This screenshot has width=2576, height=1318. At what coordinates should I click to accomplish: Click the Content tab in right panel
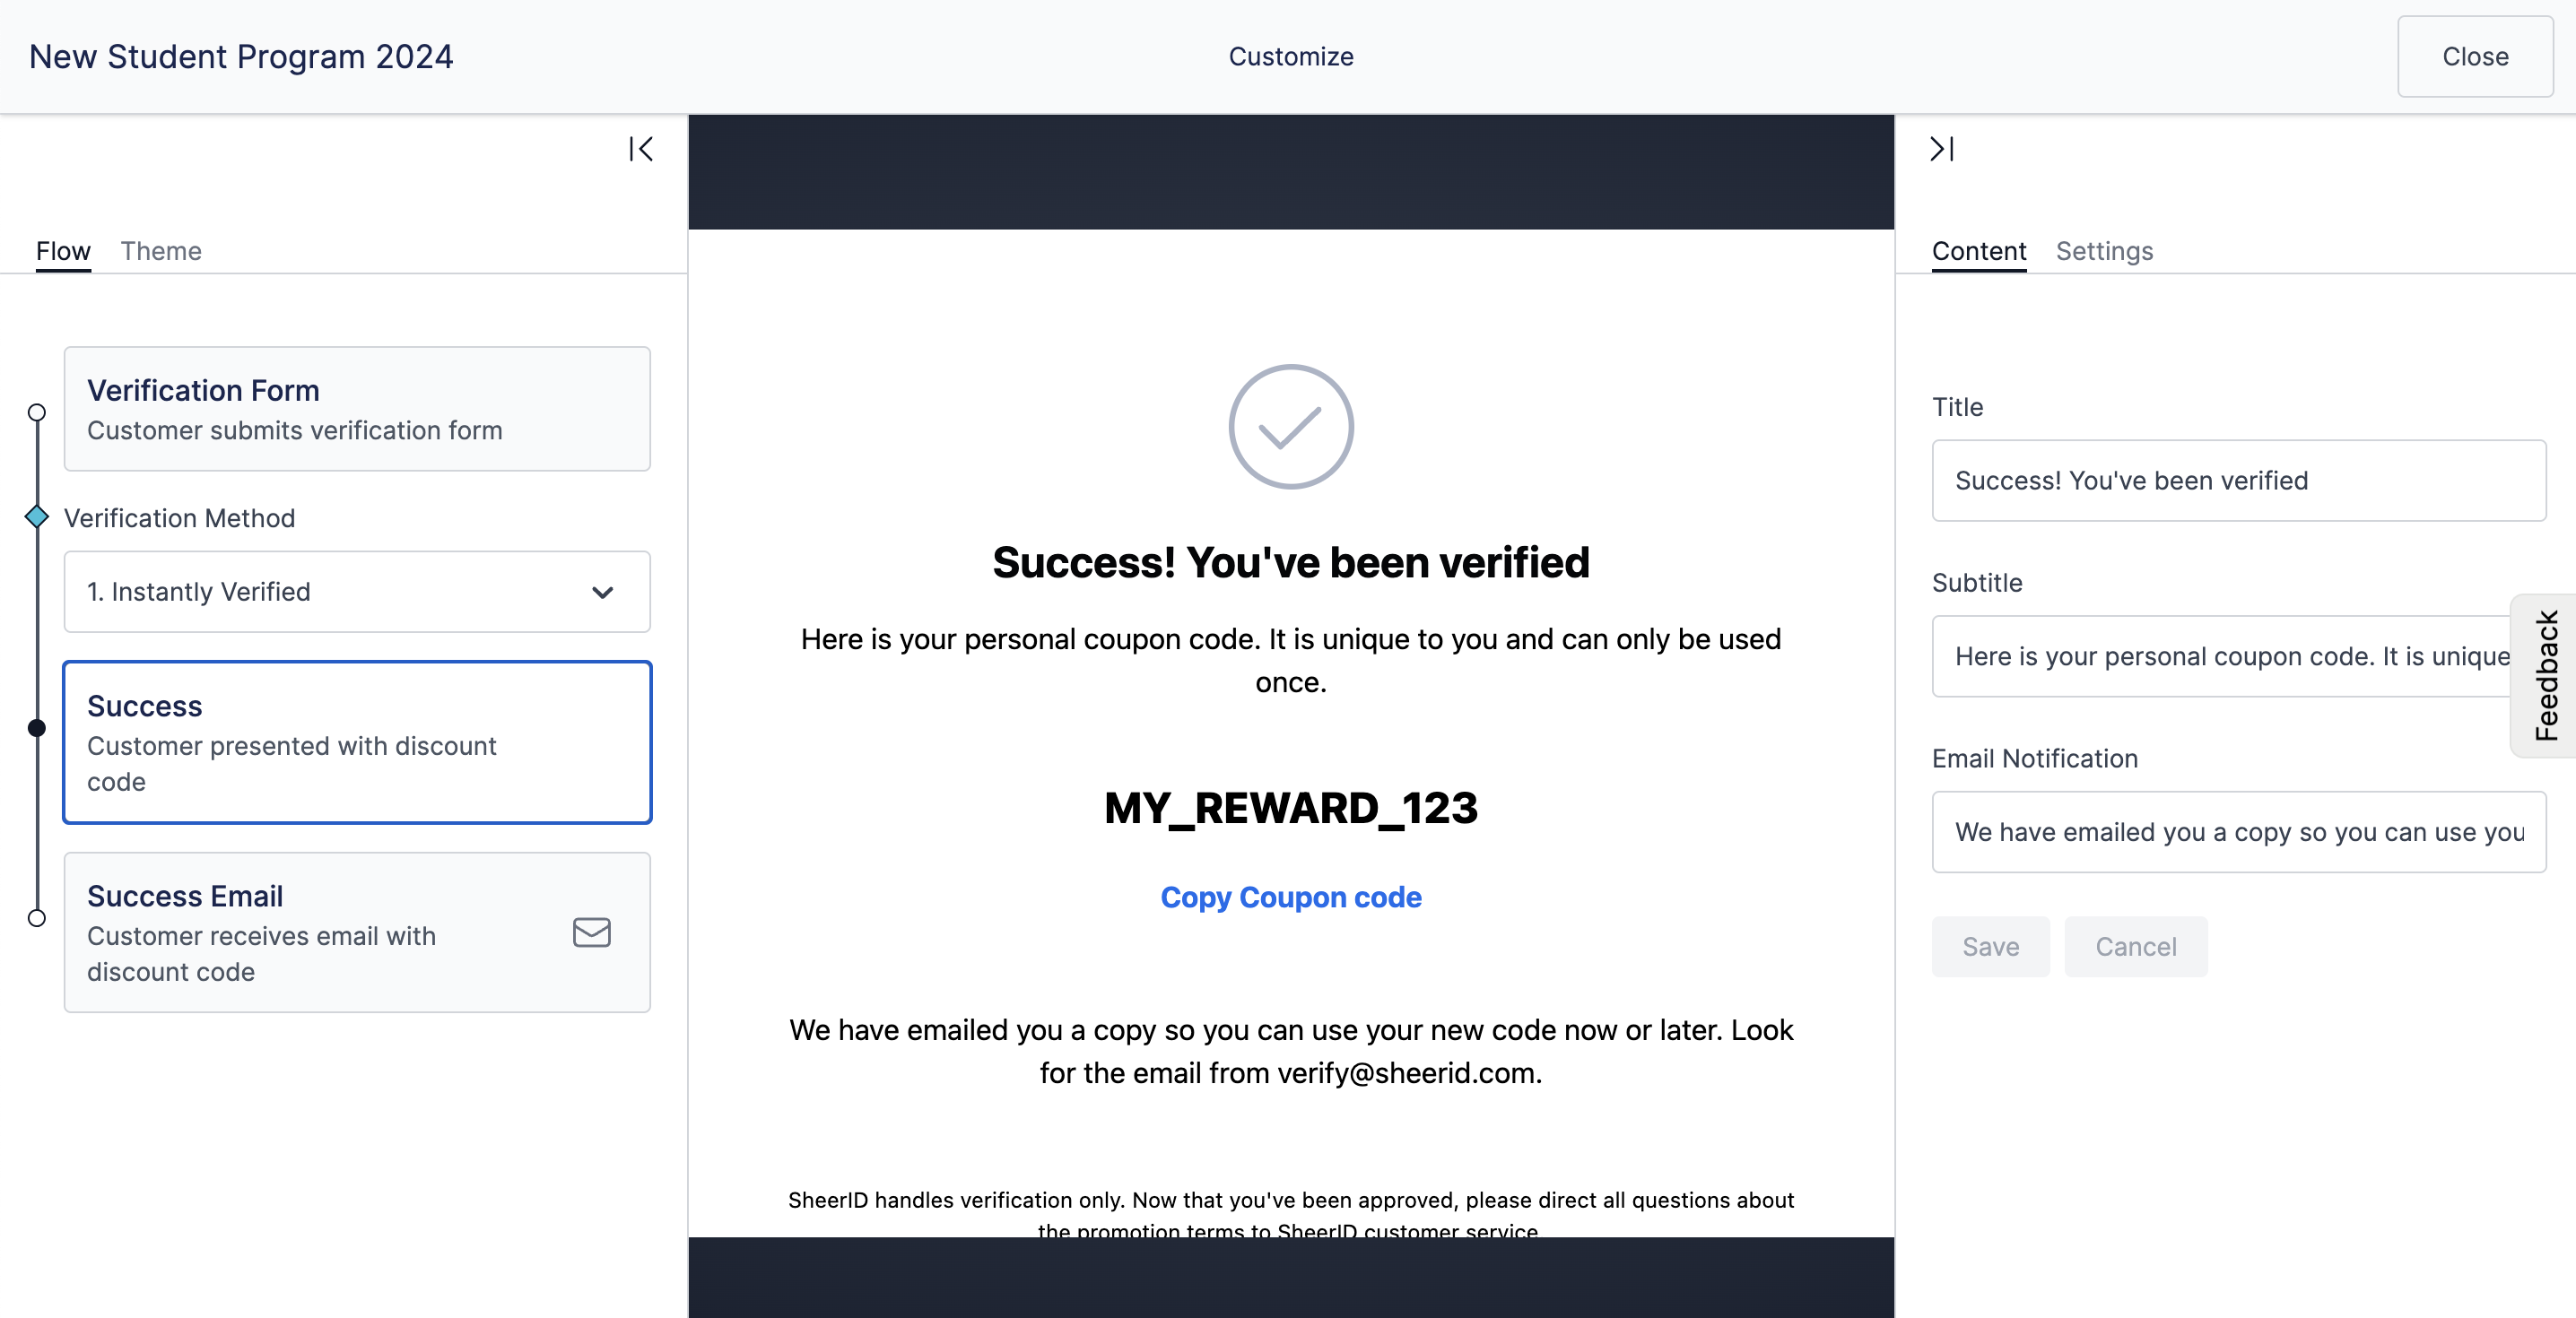click(x=1980, y=250)
